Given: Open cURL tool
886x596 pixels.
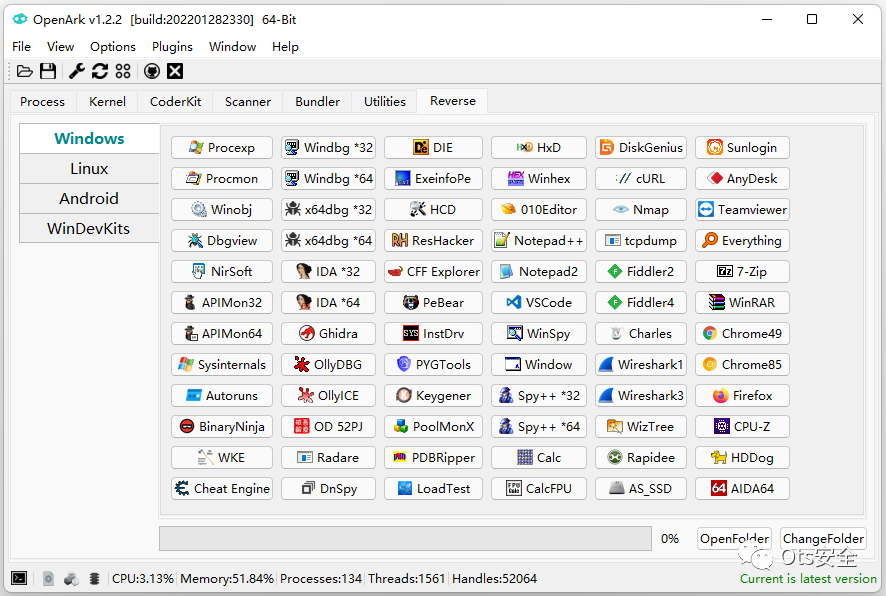Looking at the screenshot, I should tap(641, 179).
